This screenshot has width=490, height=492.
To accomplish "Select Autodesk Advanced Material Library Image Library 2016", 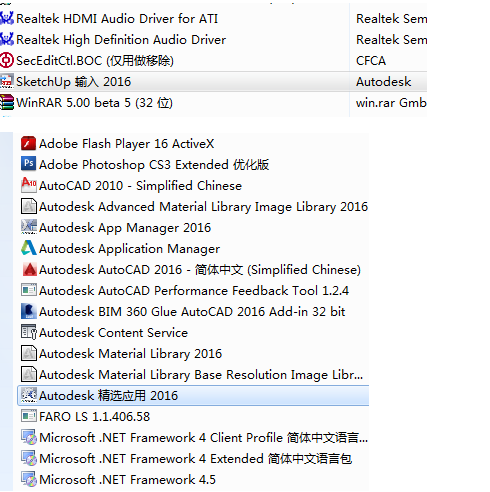I will click(193, 207).
